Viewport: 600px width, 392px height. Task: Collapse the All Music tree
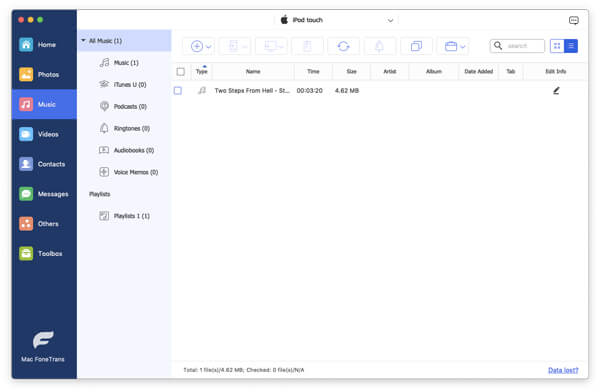(x=83, y=40)
